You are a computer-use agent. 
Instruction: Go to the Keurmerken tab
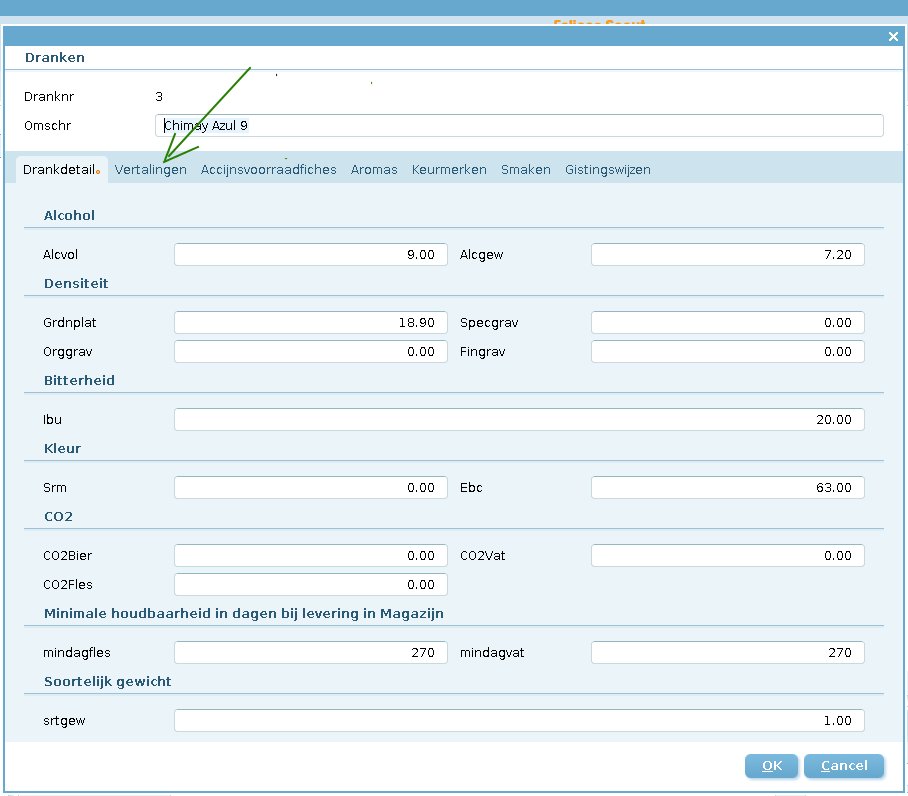(x=449, y=170)
